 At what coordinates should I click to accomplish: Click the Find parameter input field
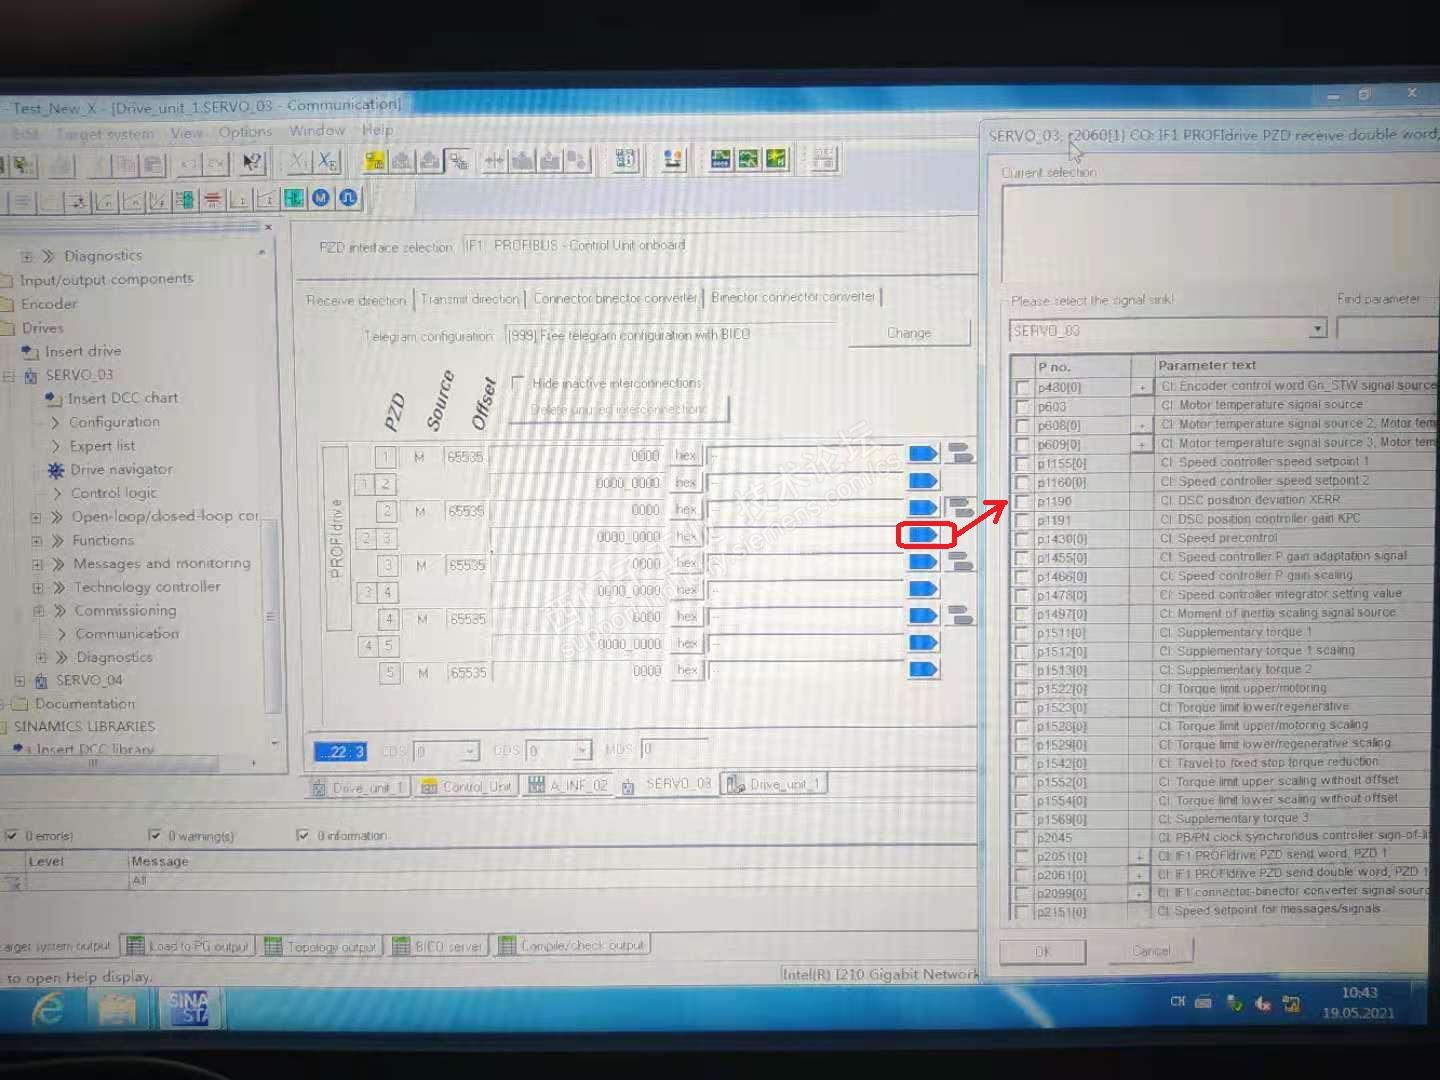(1388, 329)
